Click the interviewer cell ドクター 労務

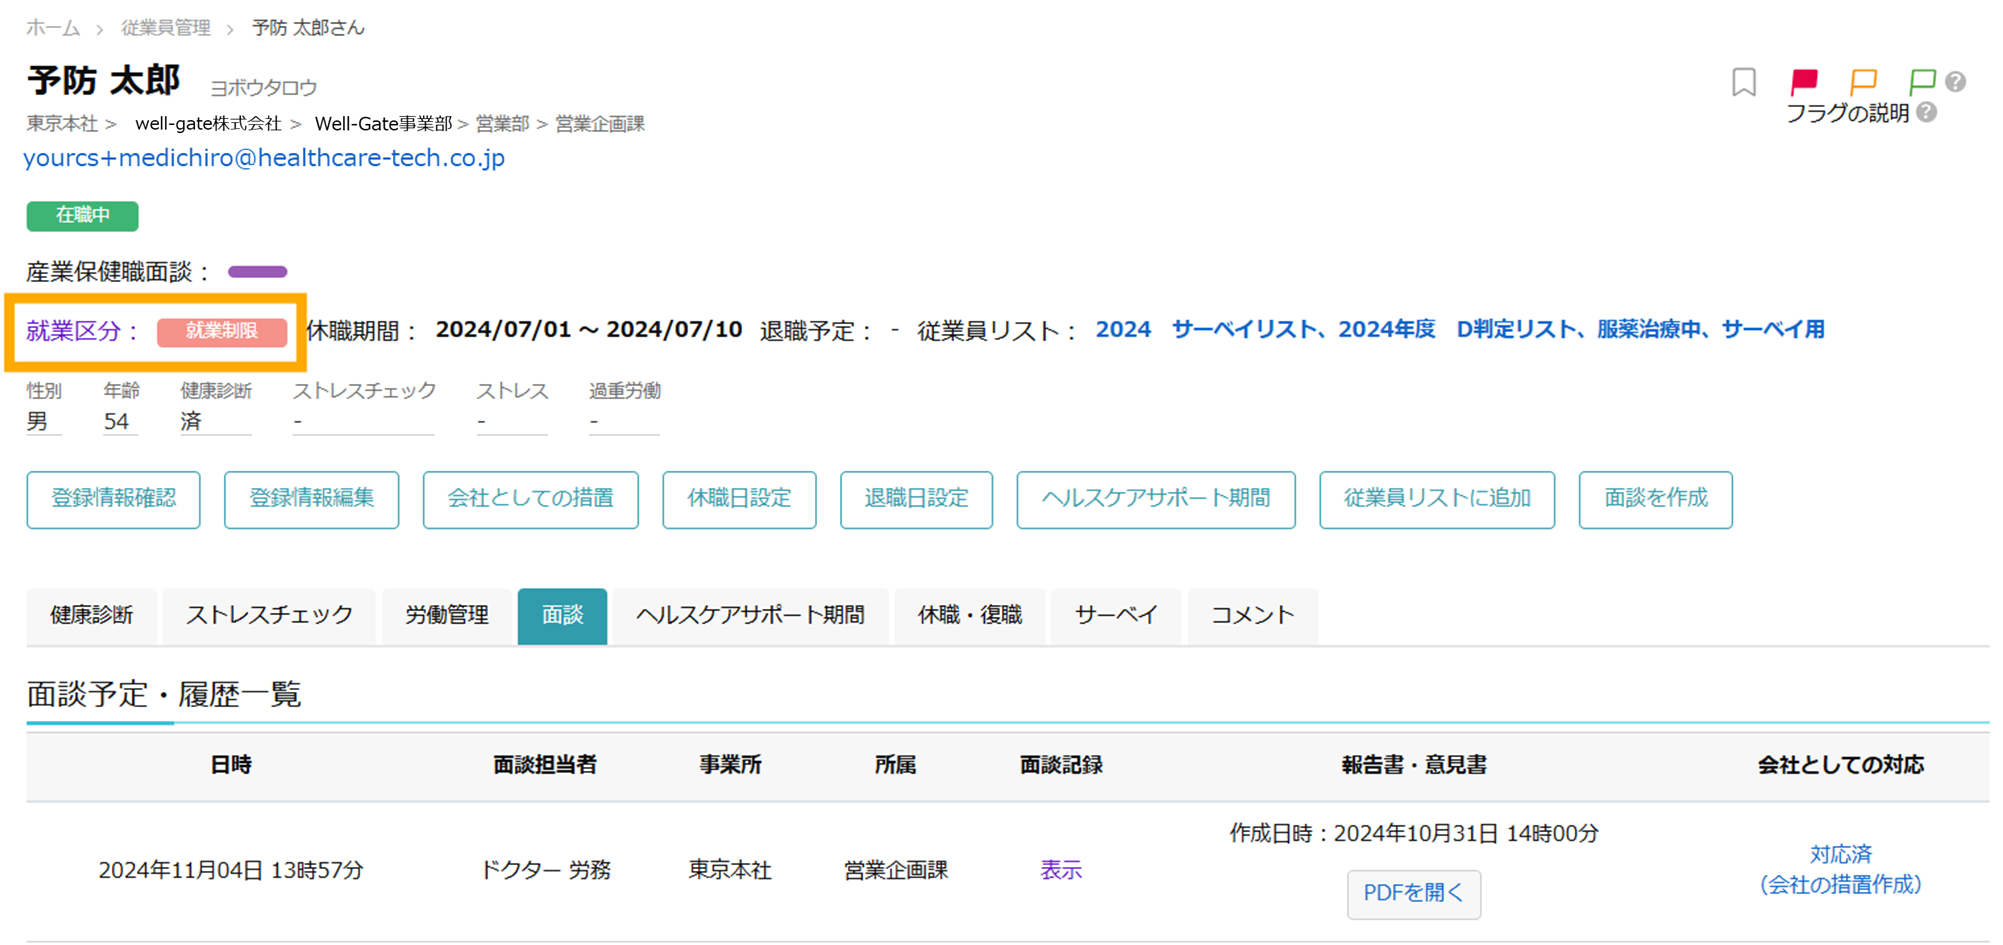(x=546, y=871)
